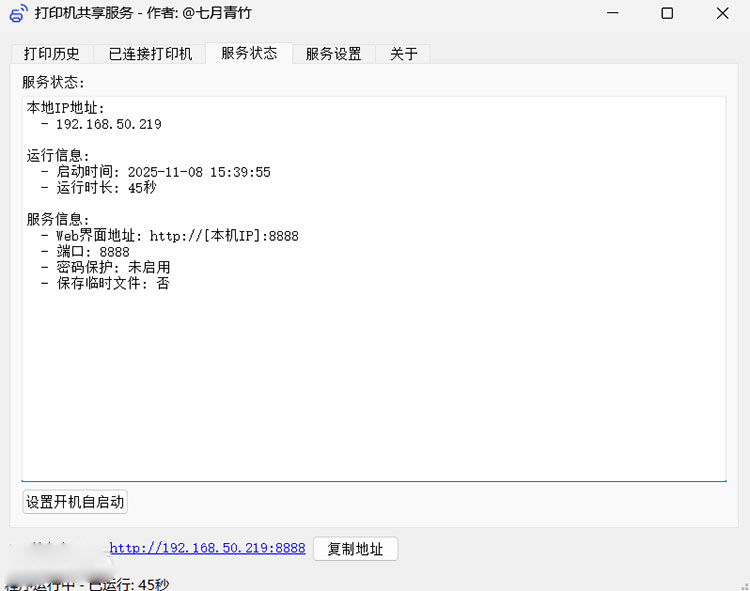Switch to the 已连接打印机 tab
The width and height of the screenshot is (750, 591).
(x=150, y=54)
